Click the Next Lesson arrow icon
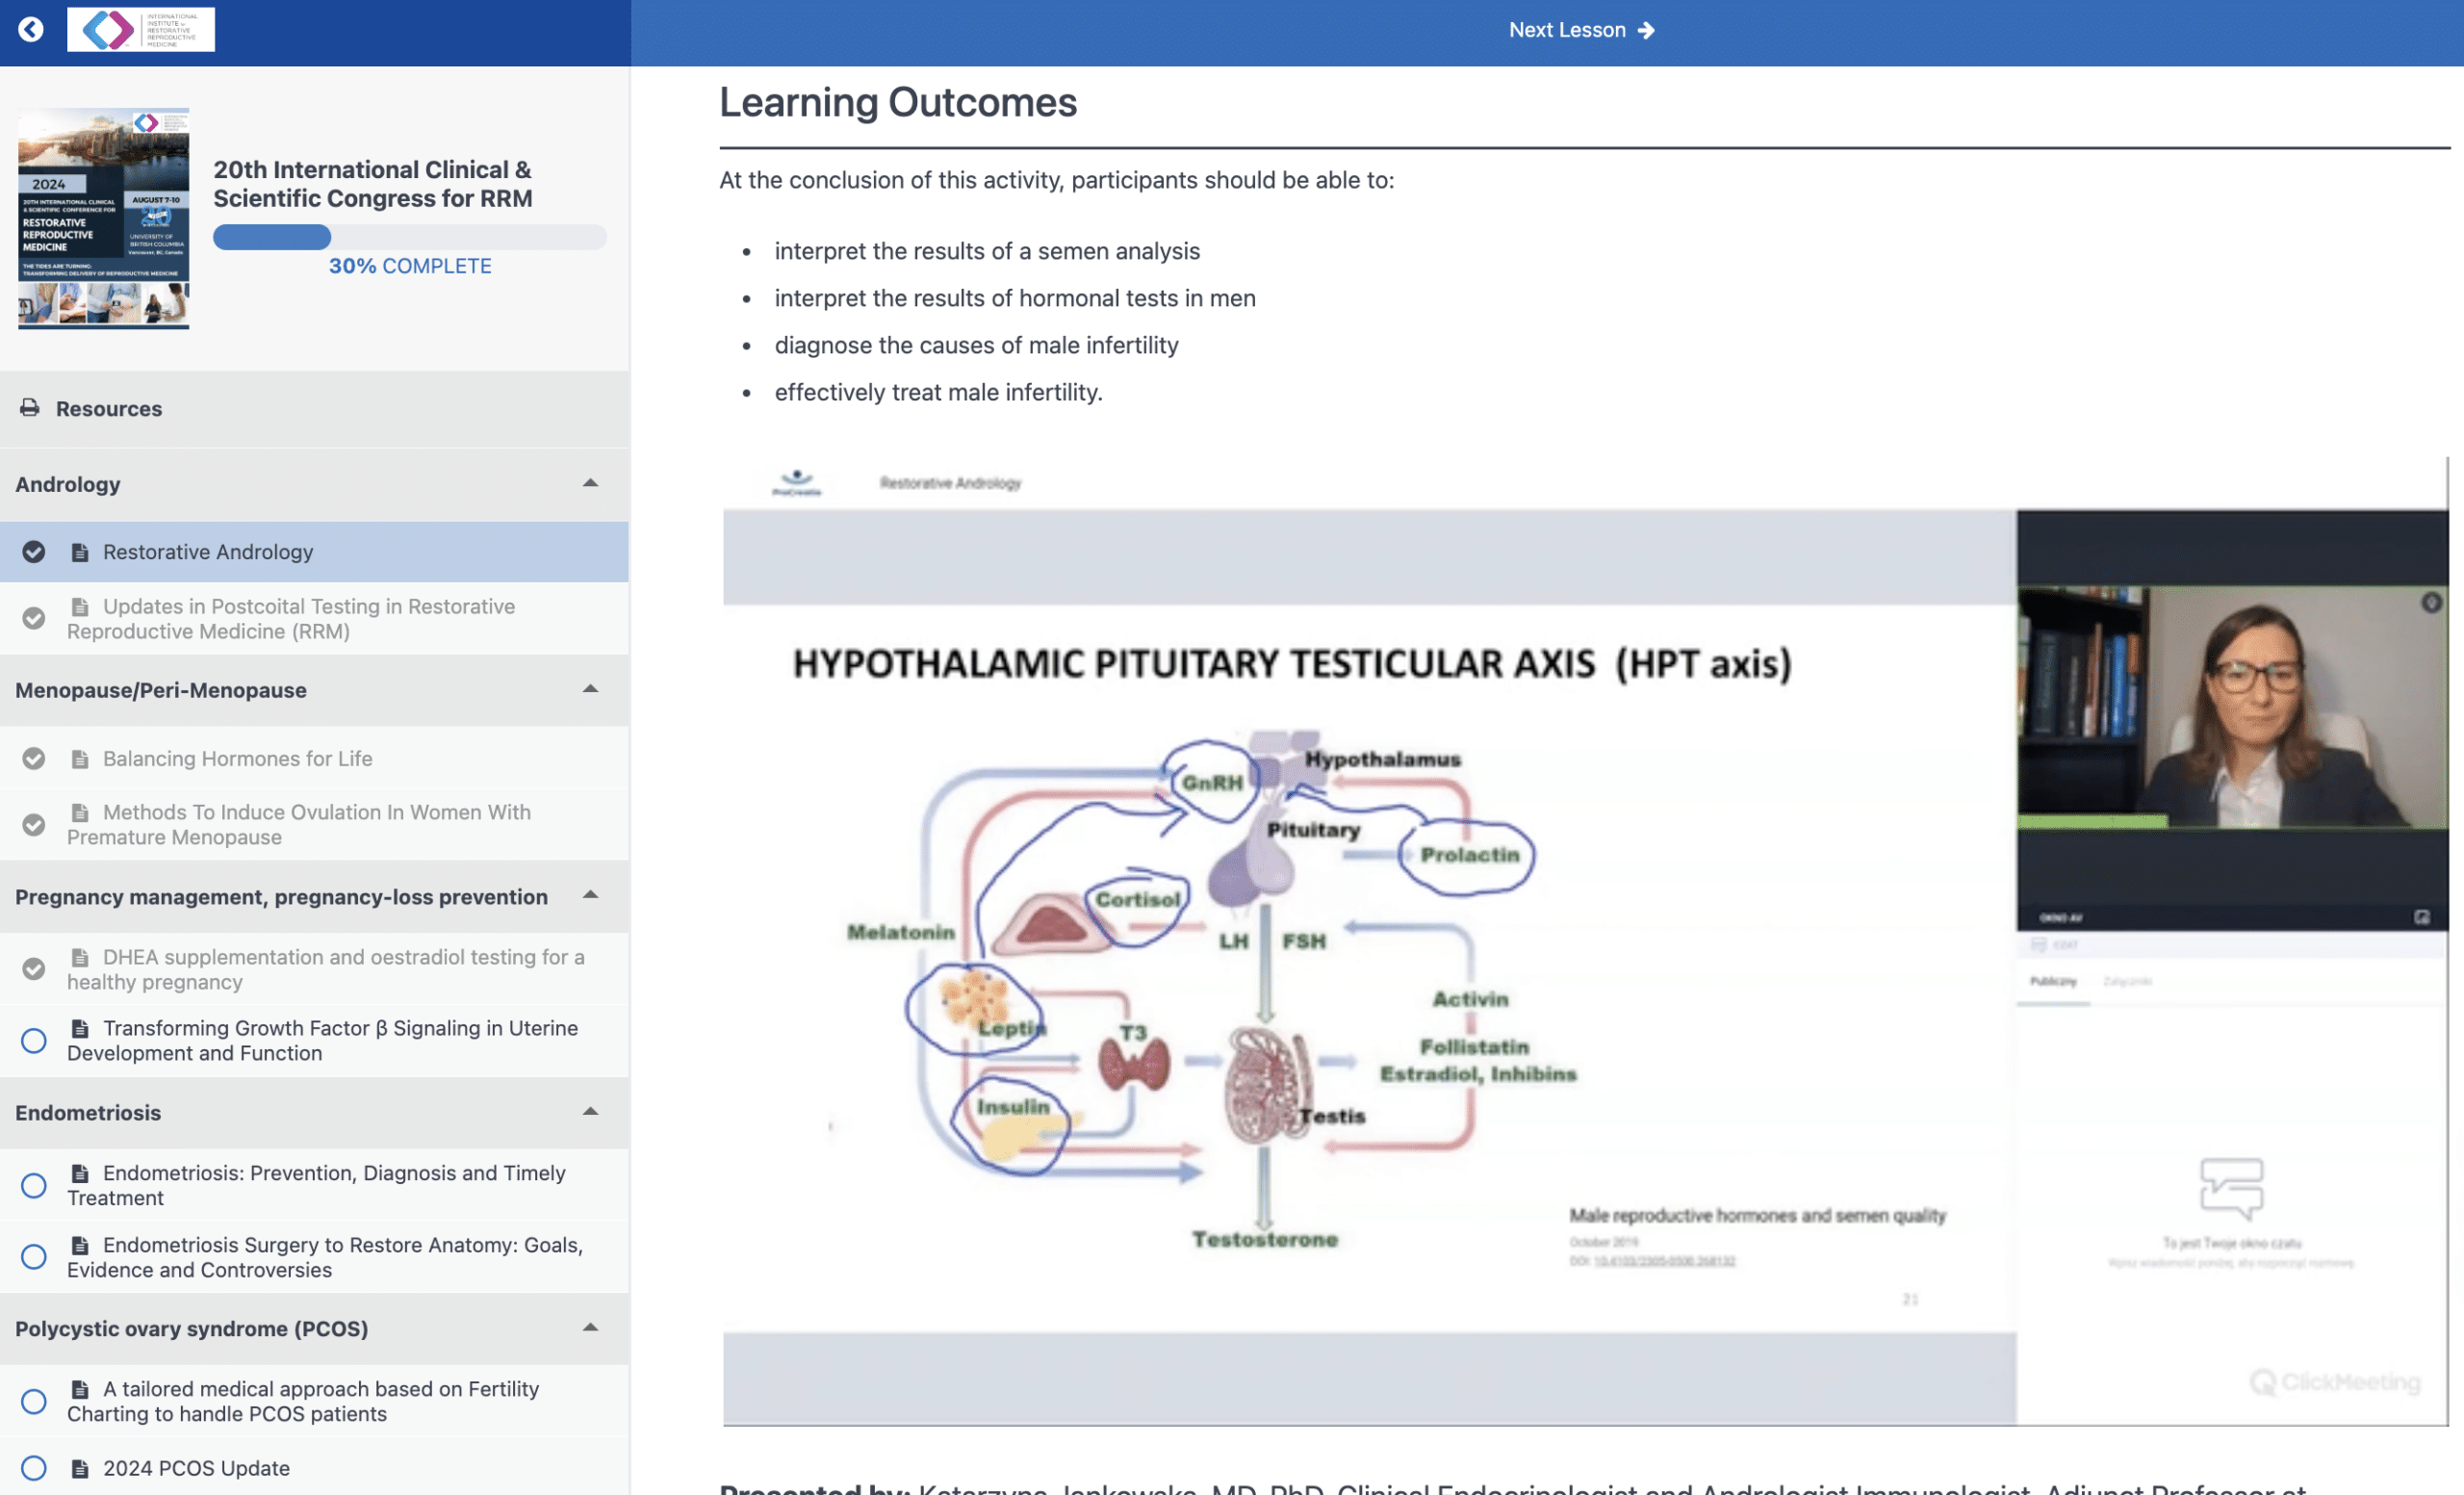Viewport: 2464px width, 1495px height. click(x=1646, y=31)
